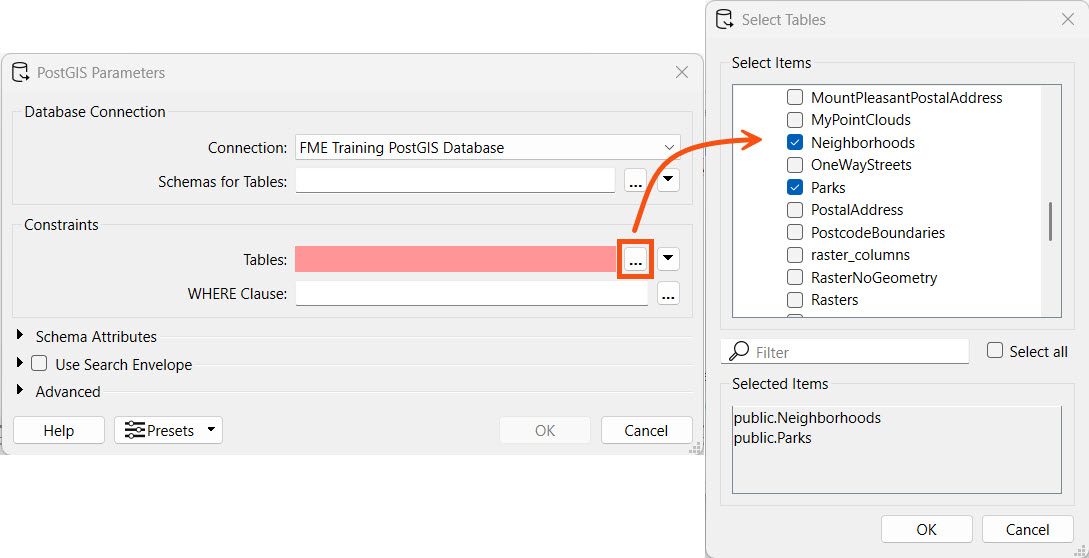Enable the Select all checkbox

995,351
